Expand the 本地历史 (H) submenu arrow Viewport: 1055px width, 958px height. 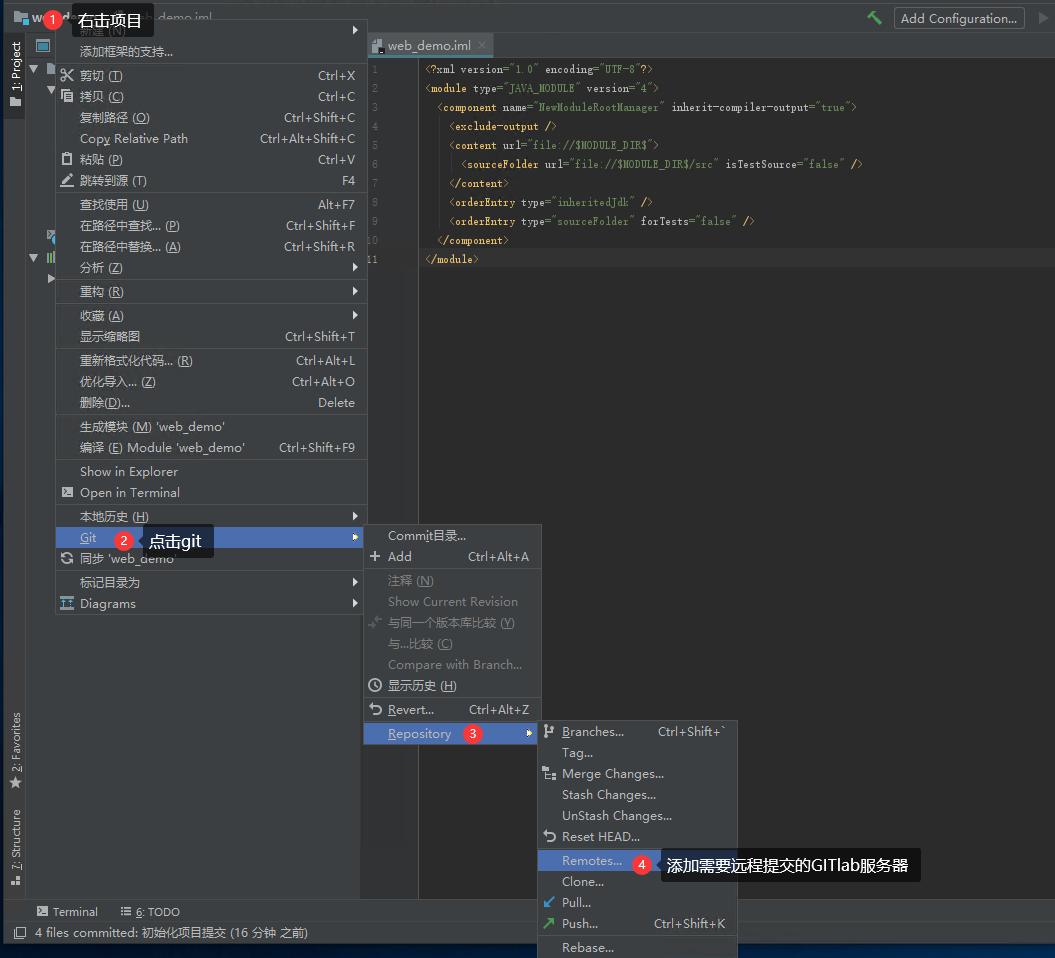point(355,516)
